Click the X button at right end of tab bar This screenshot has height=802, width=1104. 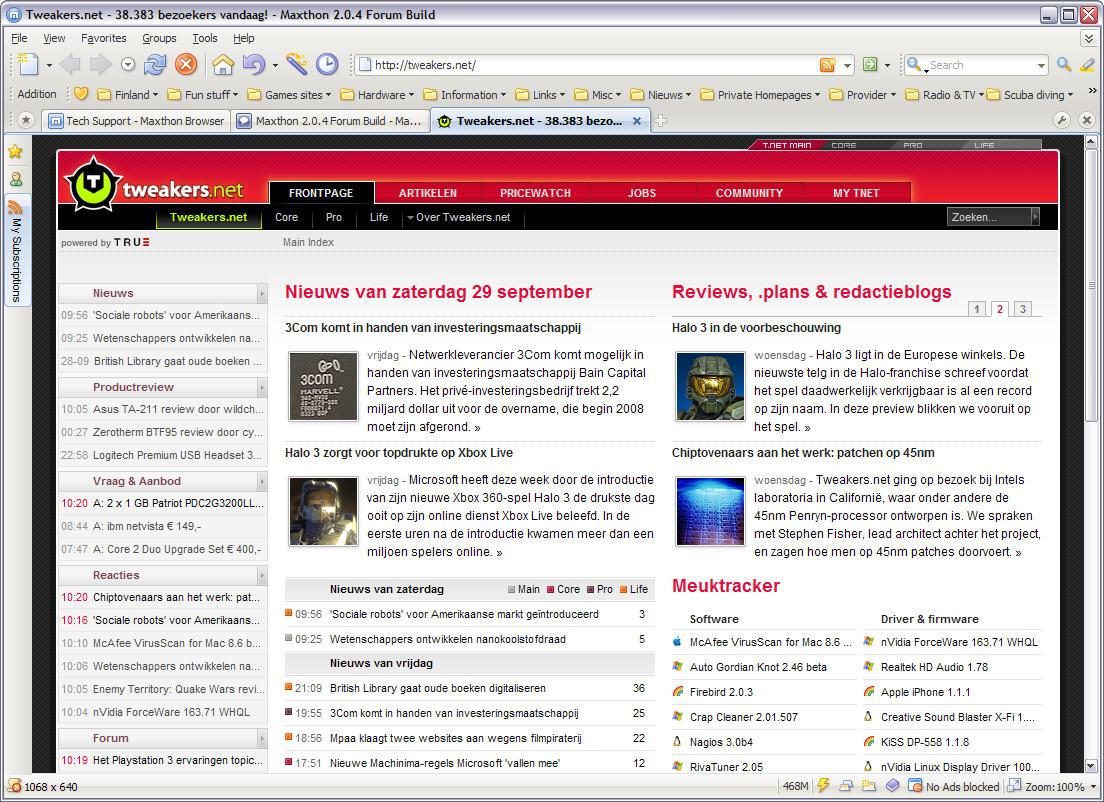point(1086,120)
